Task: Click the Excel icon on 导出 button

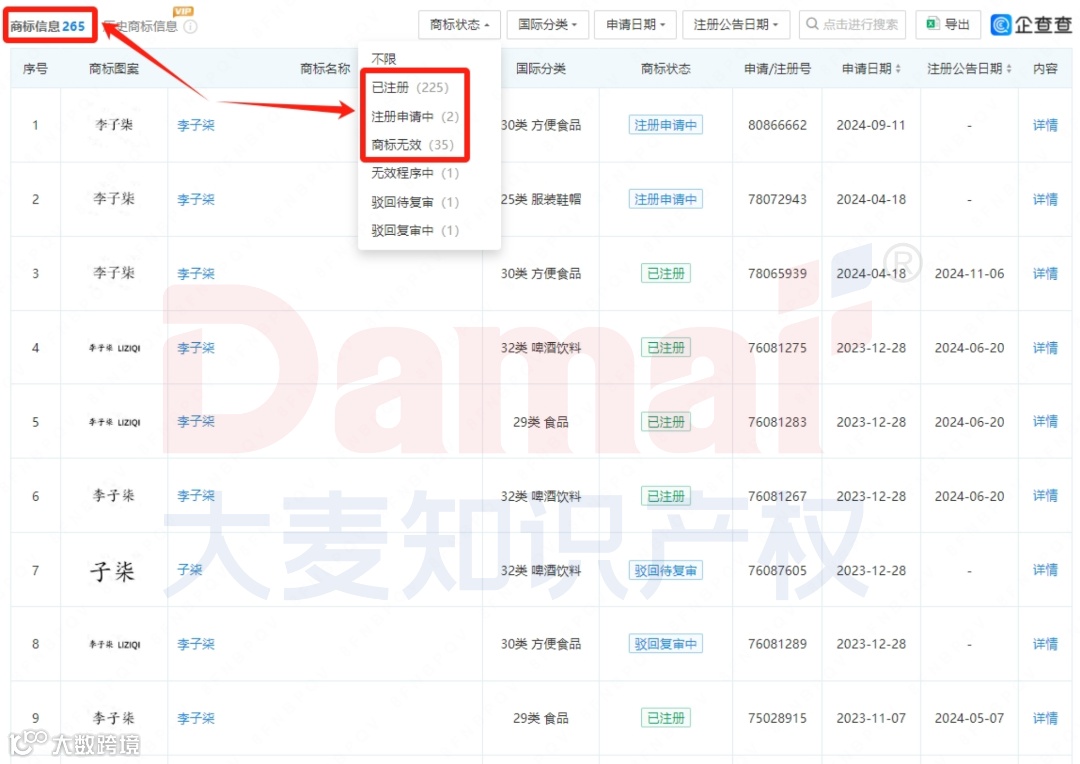Action: 933,24
